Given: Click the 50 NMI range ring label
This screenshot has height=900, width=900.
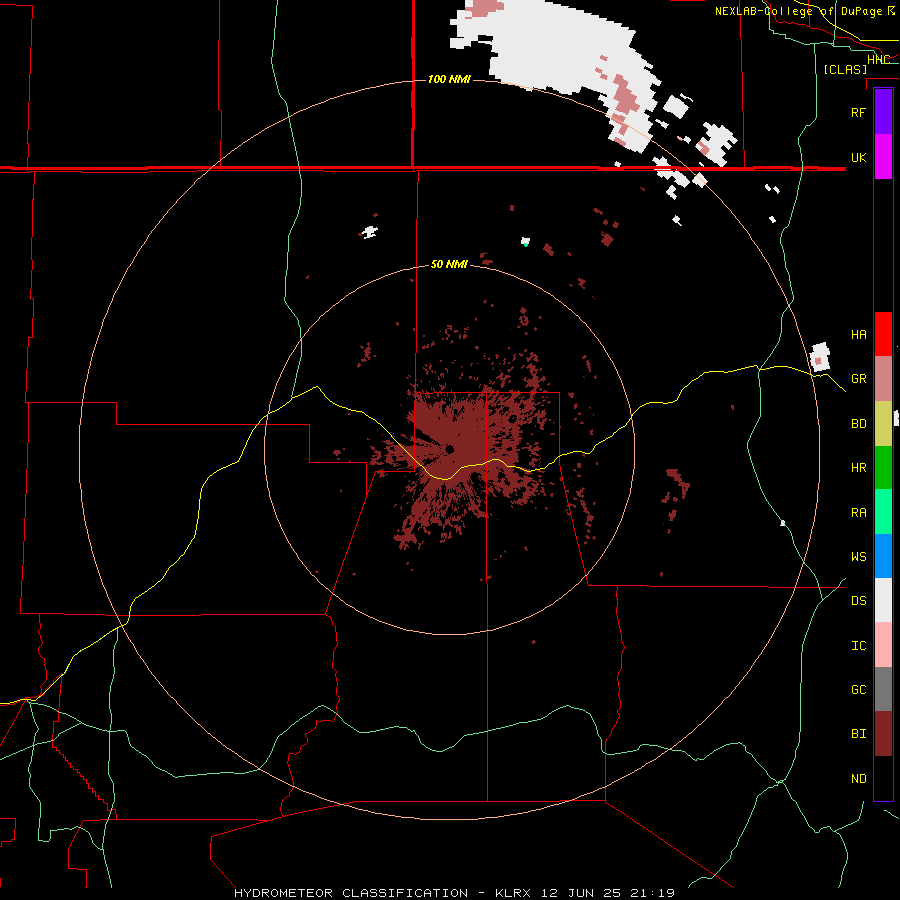Looking at the screenshot, I should pos(449,264).
